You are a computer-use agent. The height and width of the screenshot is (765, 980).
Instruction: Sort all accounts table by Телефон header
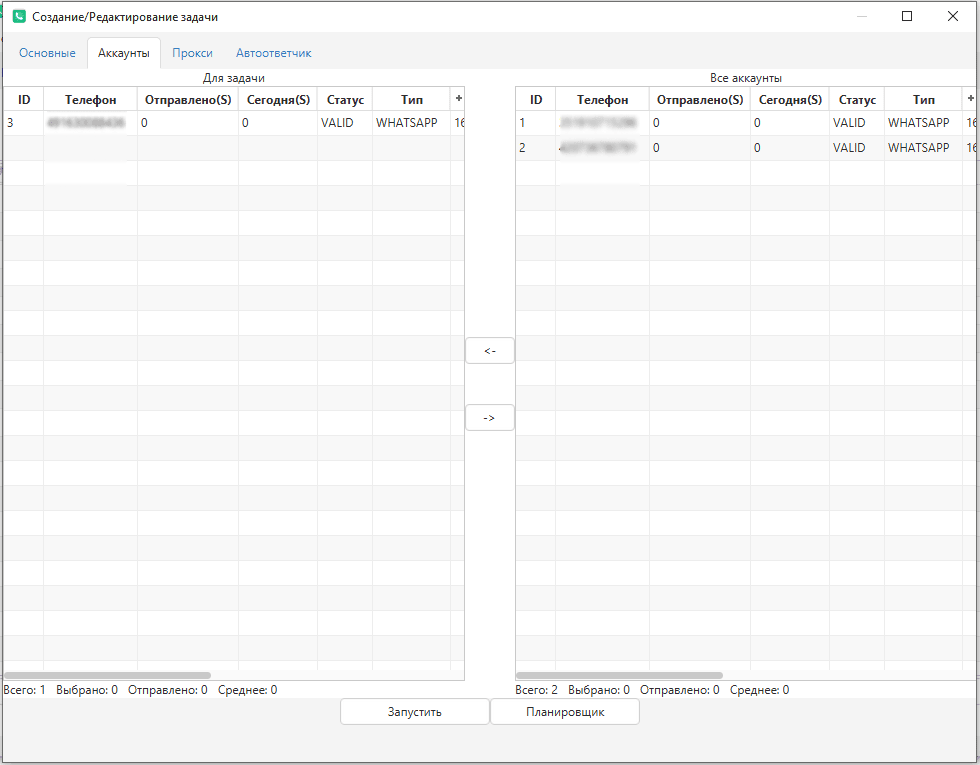(602, 99)
